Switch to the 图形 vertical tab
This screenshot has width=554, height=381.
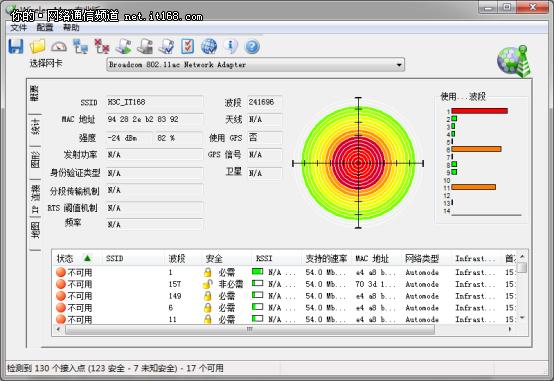tap(34, 160)
